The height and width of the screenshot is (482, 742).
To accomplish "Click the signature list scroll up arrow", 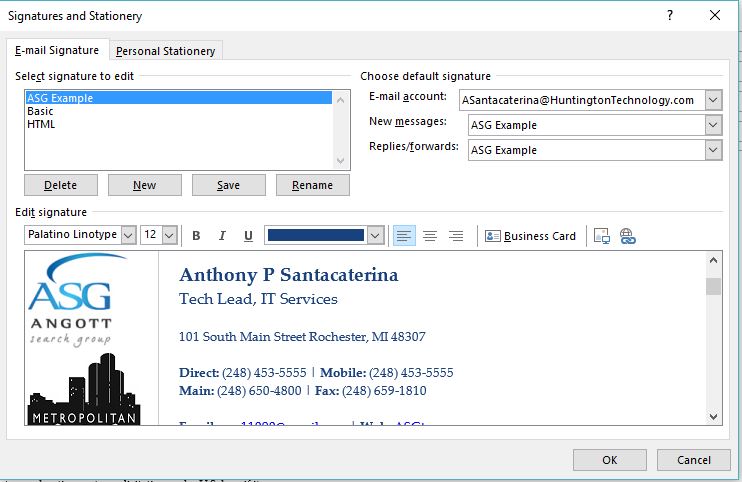I will coord(340,100).
